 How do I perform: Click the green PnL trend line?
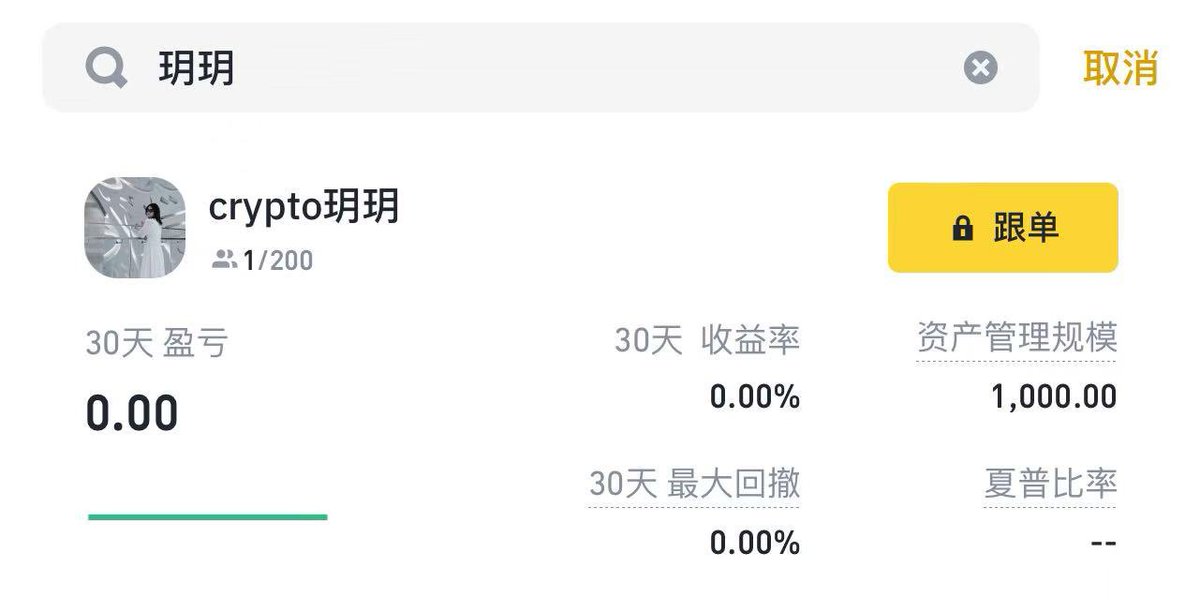(208, 517)
